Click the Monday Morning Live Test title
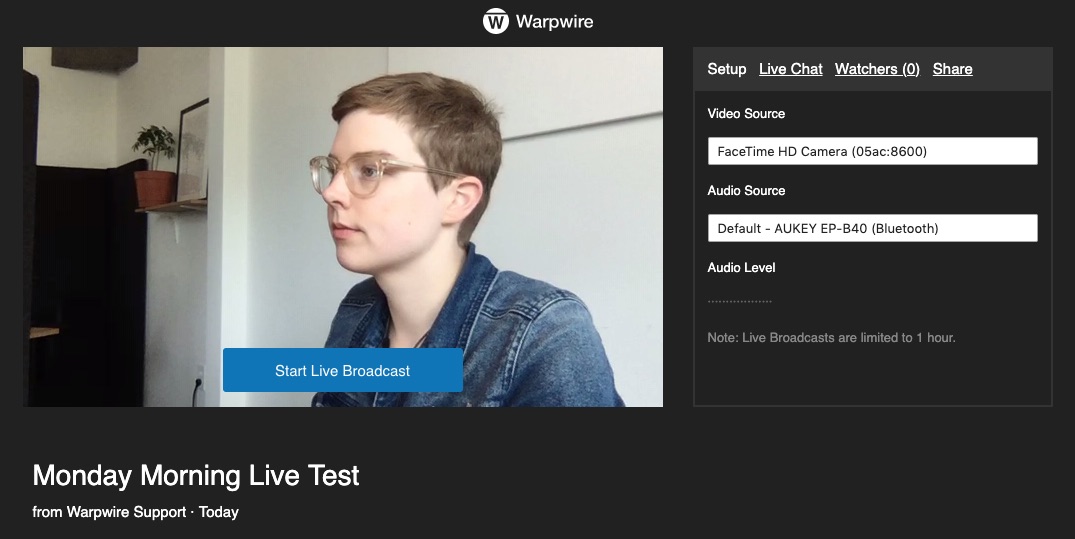The width and height of the screenshot is (1075, 539). click(196, 475)
